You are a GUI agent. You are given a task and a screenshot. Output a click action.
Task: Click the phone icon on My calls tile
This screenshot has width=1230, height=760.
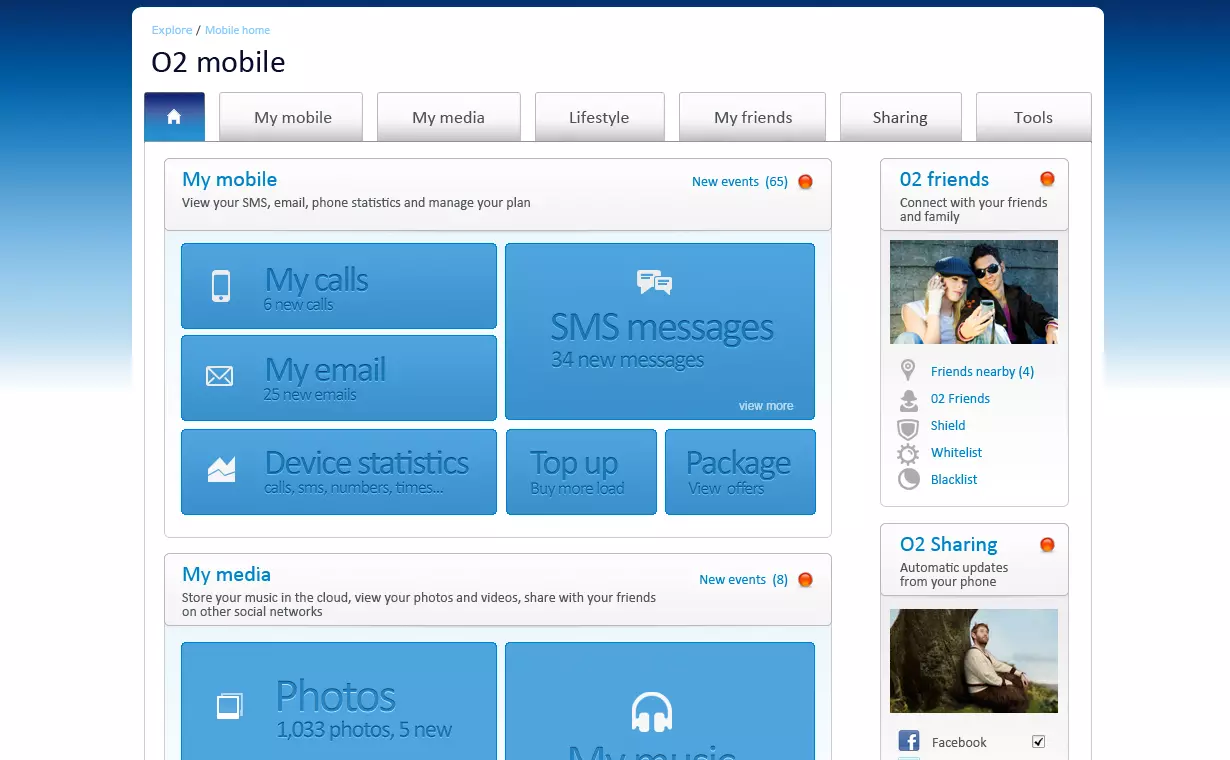click(221, 286)
